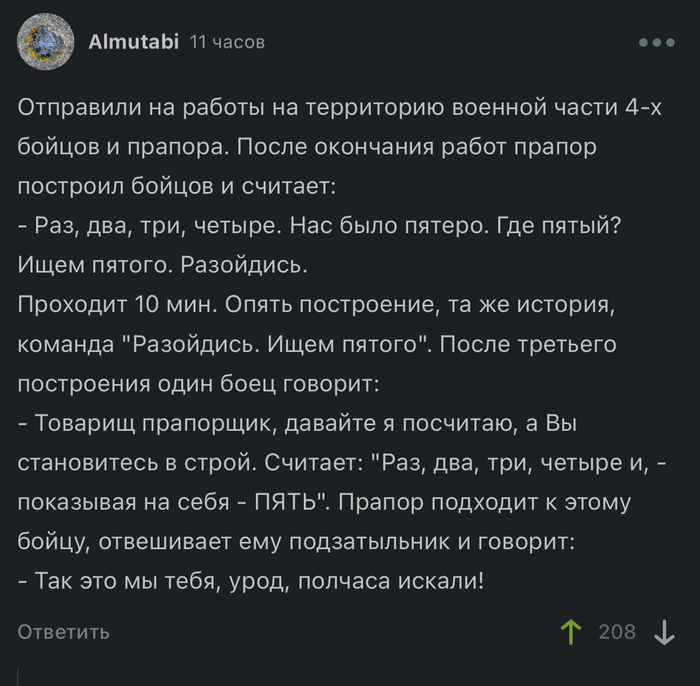
Task: Click the line 'бойцов и прапора. После окончания'
Action: [x=307, y=146]
